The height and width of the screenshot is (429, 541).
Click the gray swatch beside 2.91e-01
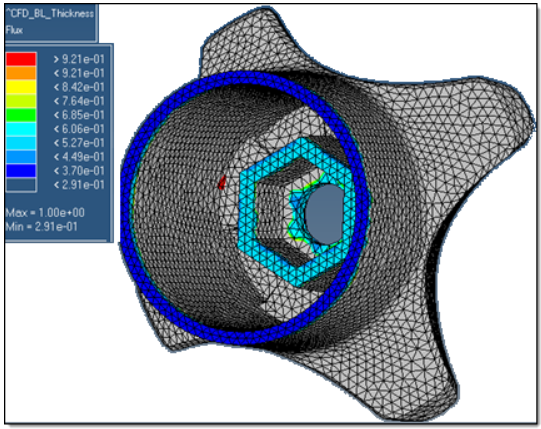pyautogui.click(x=21, y=185)
